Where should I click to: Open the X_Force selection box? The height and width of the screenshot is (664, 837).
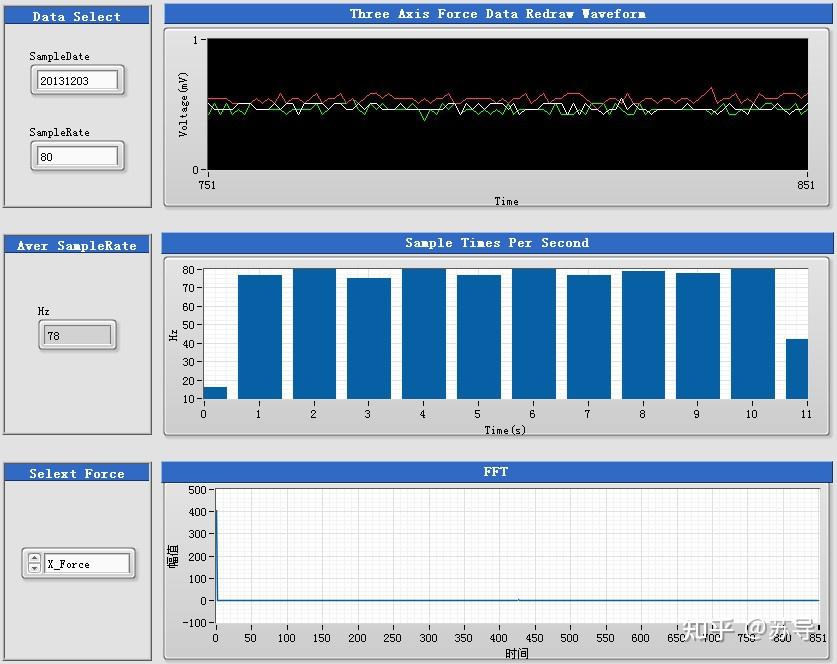[87, 564]
